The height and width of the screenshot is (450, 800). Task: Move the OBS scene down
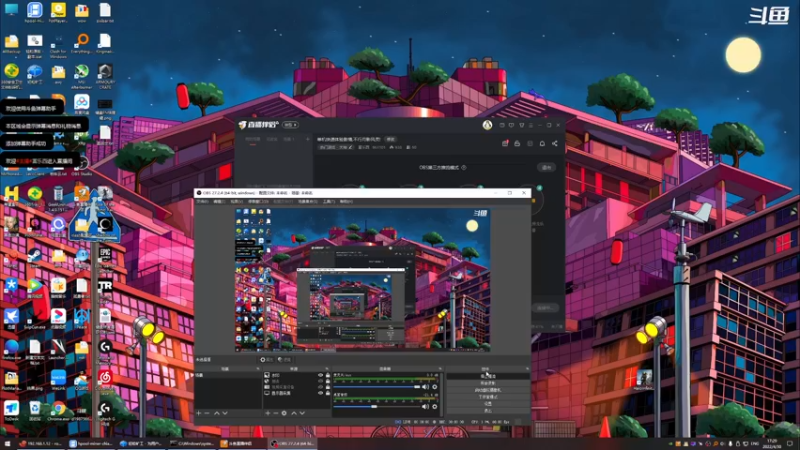pos(225,413)
